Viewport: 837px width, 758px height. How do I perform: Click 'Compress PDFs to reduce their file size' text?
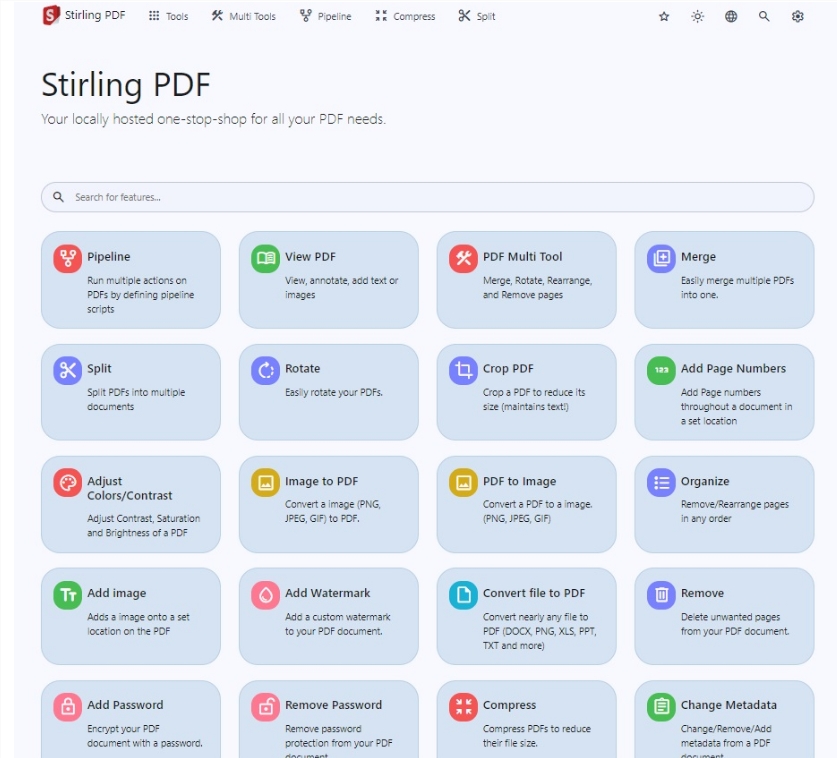[536, 736]
